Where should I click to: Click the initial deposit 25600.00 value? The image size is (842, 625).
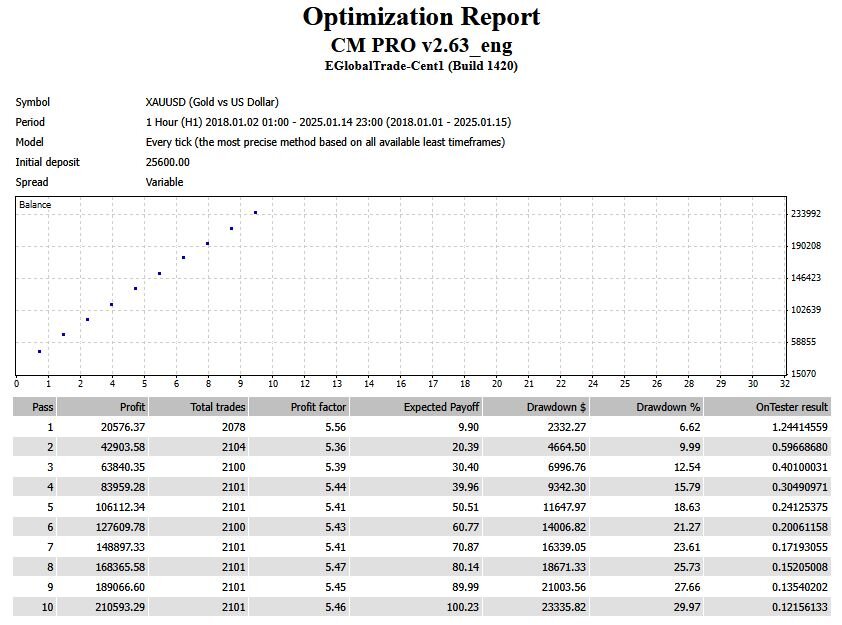[168, 162]
